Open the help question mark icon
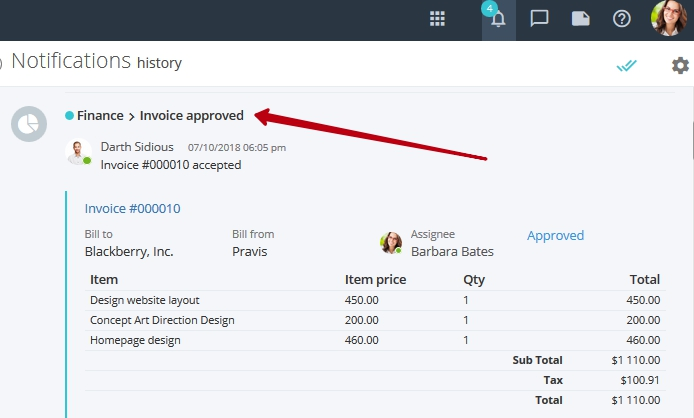Viewport: 694px width, 418px height. [621, 19]
